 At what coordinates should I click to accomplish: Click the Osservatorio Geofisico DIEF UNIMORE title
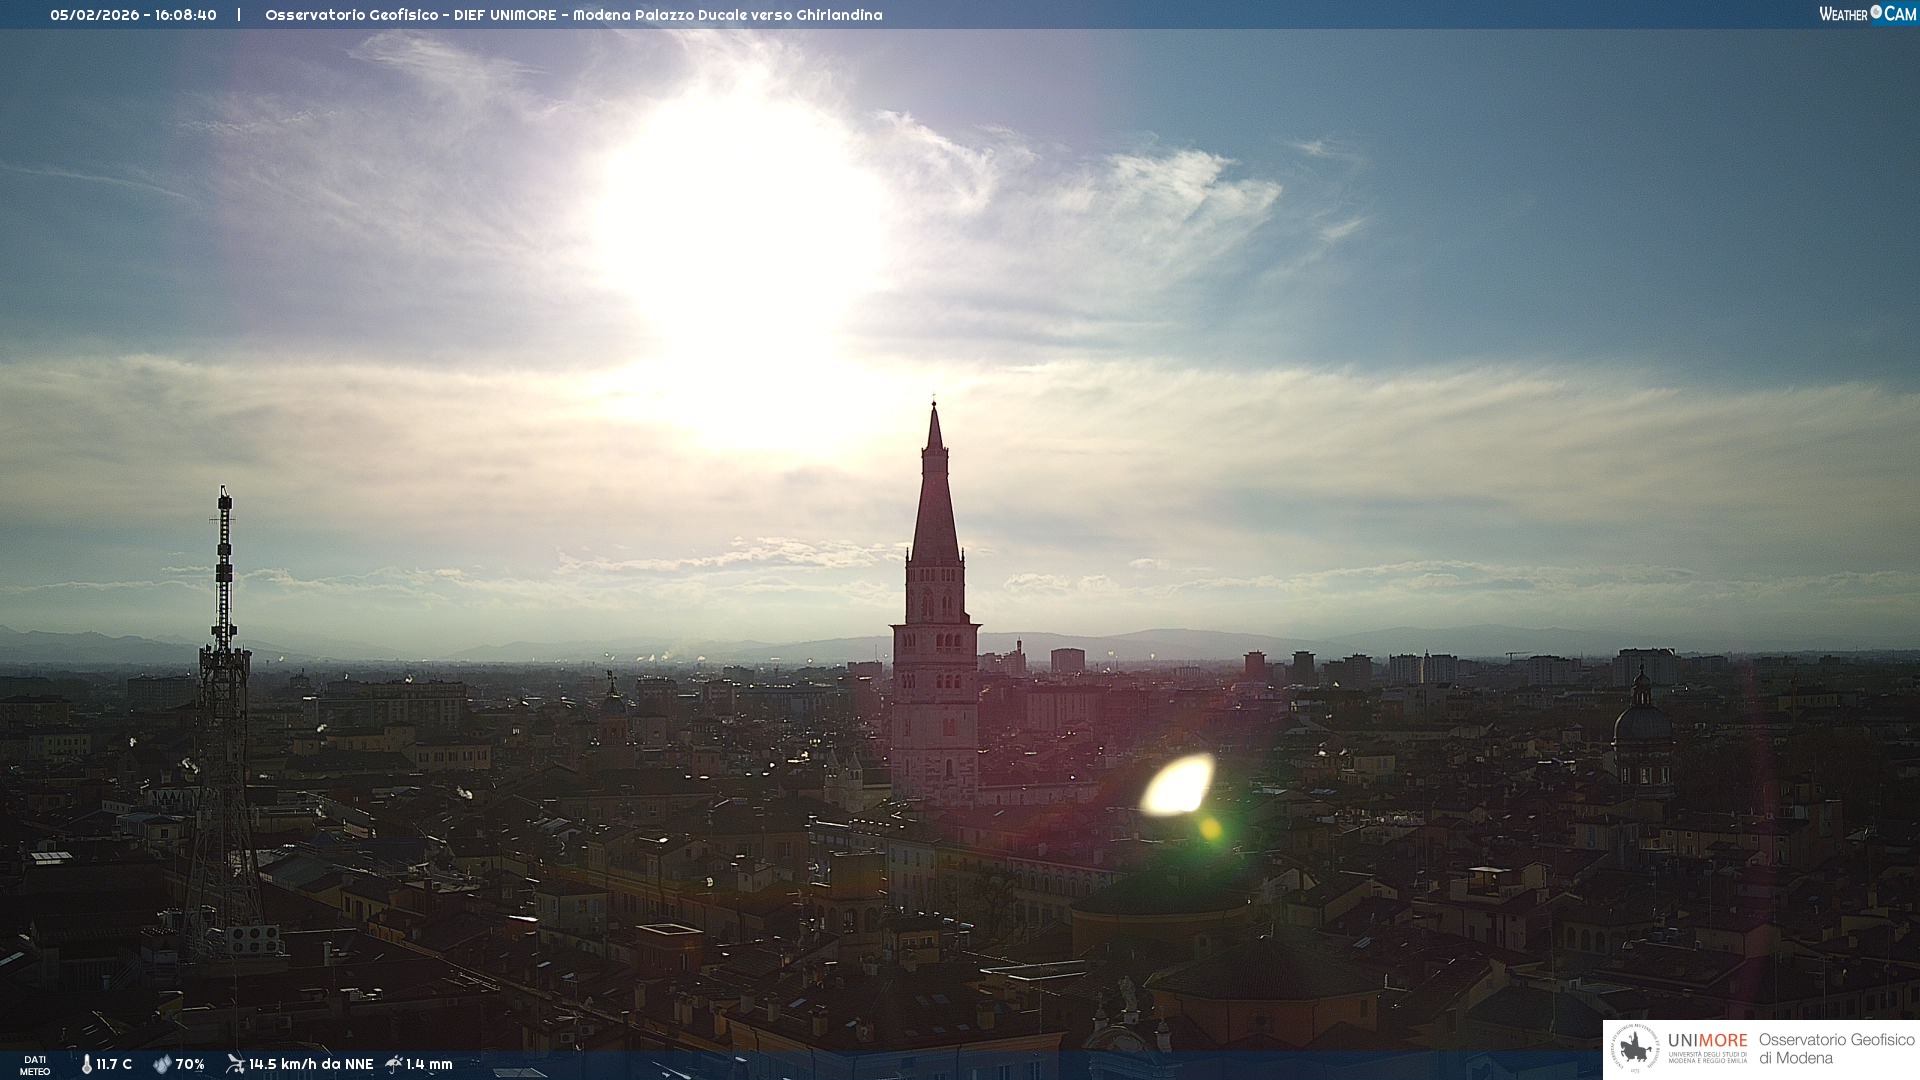click(x=573, y=15)
